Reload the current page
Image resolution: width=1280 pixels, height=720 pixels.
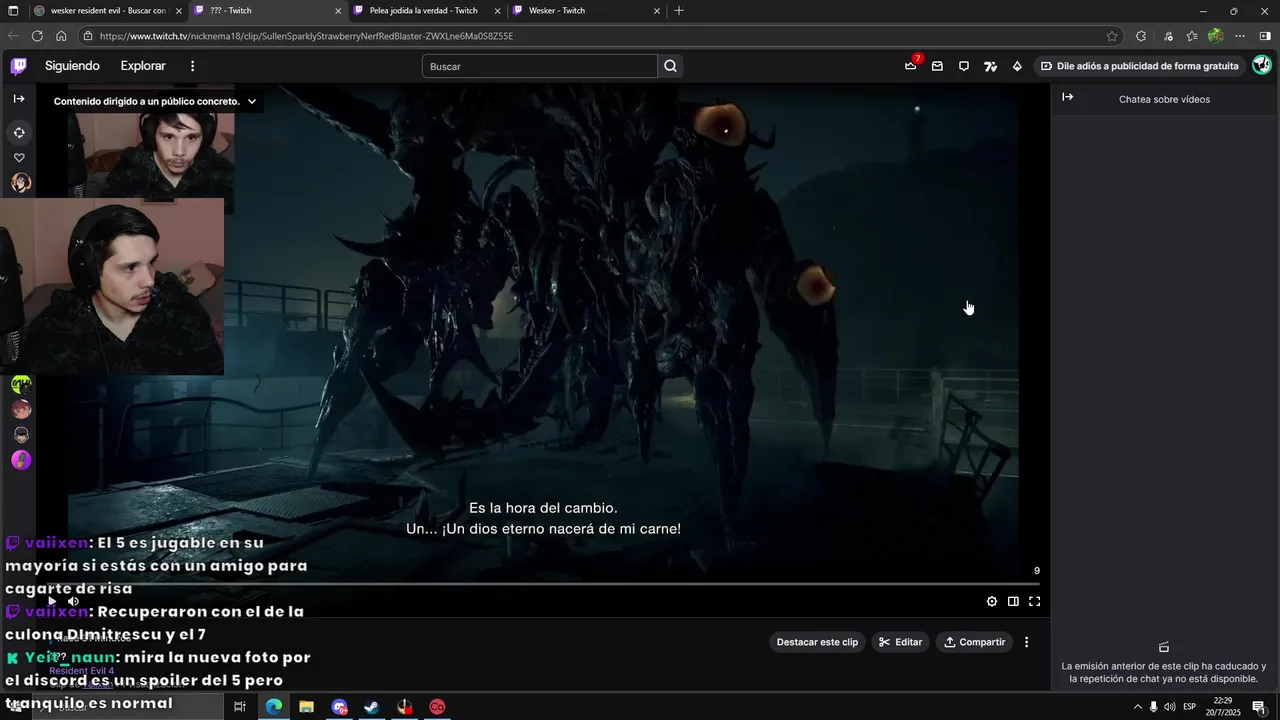(37, 36)
